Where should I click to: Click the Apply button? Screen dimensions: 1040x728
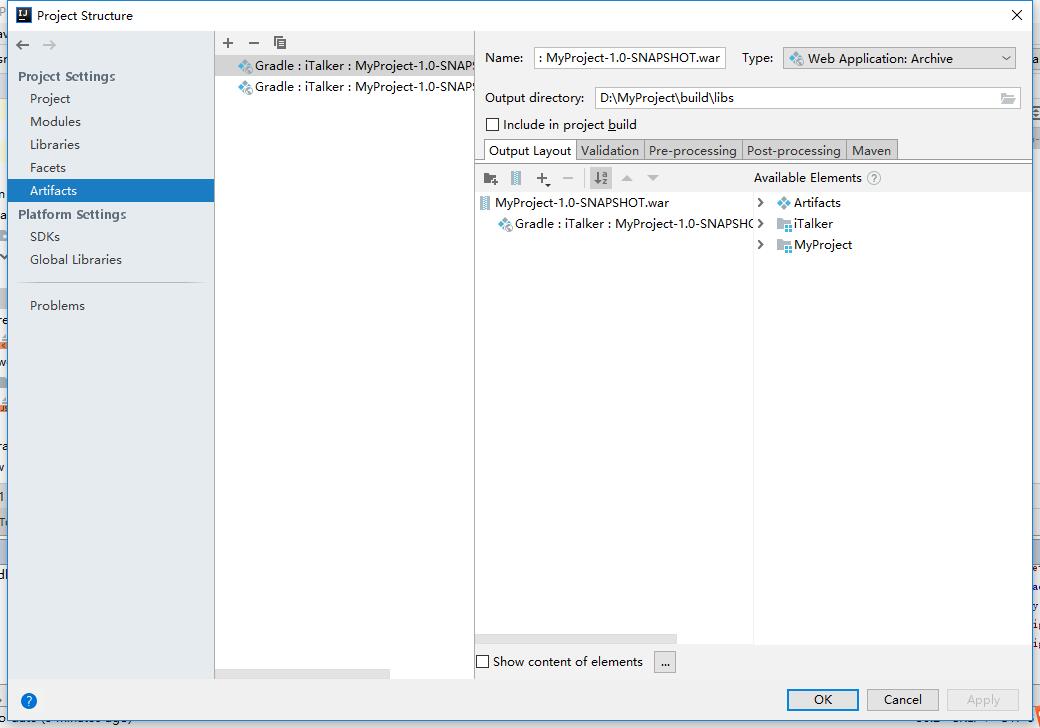pos(983,699)
